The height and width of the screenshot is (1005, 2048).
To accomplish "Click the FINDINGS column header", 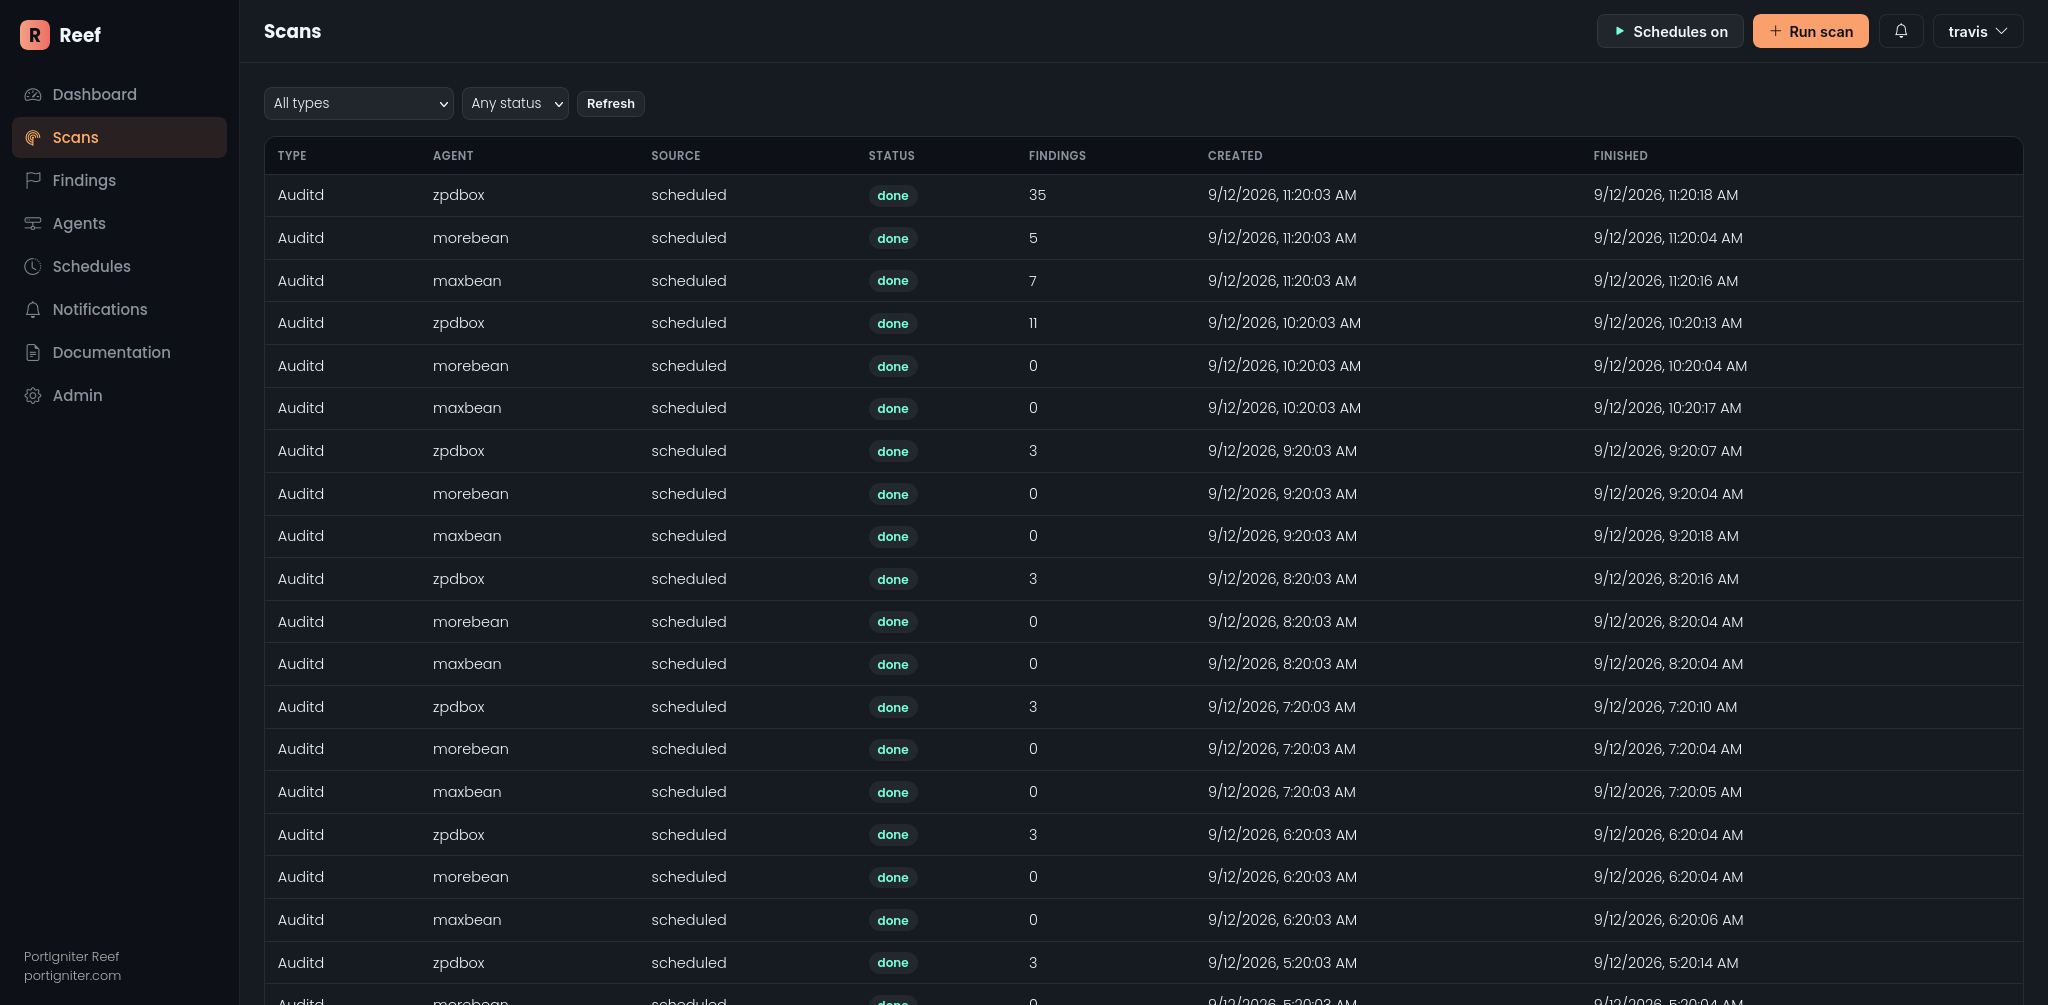I will pos(1057,156).
